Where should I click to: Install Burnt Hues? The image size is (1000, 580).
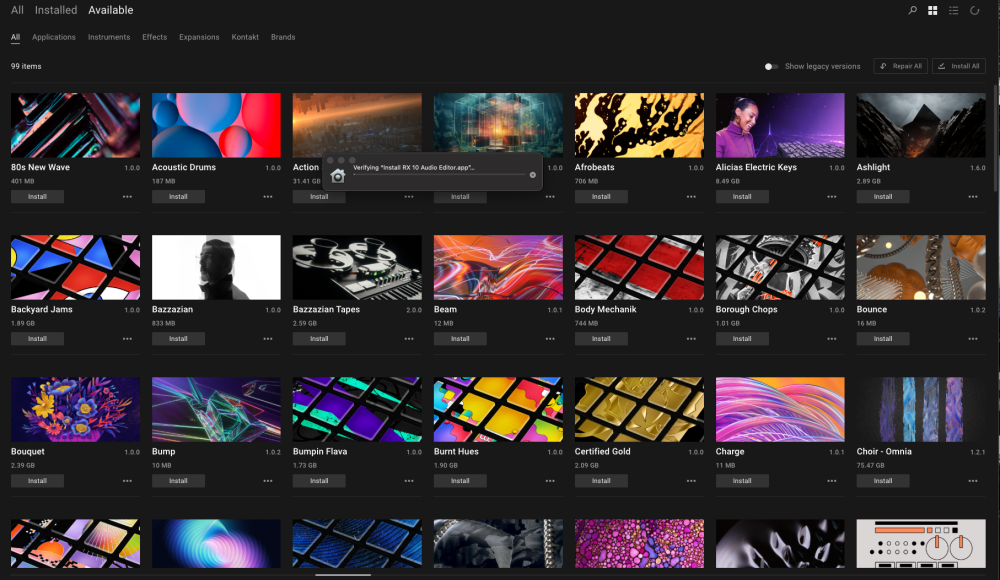[460, 481]
